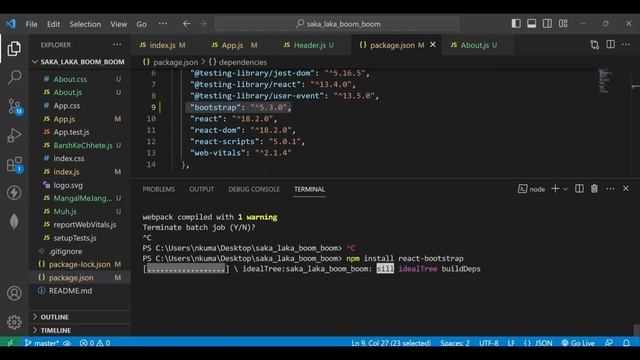Go back using the left arrow
This screenshot has width=640, height=360.
[x=187, y=24]
